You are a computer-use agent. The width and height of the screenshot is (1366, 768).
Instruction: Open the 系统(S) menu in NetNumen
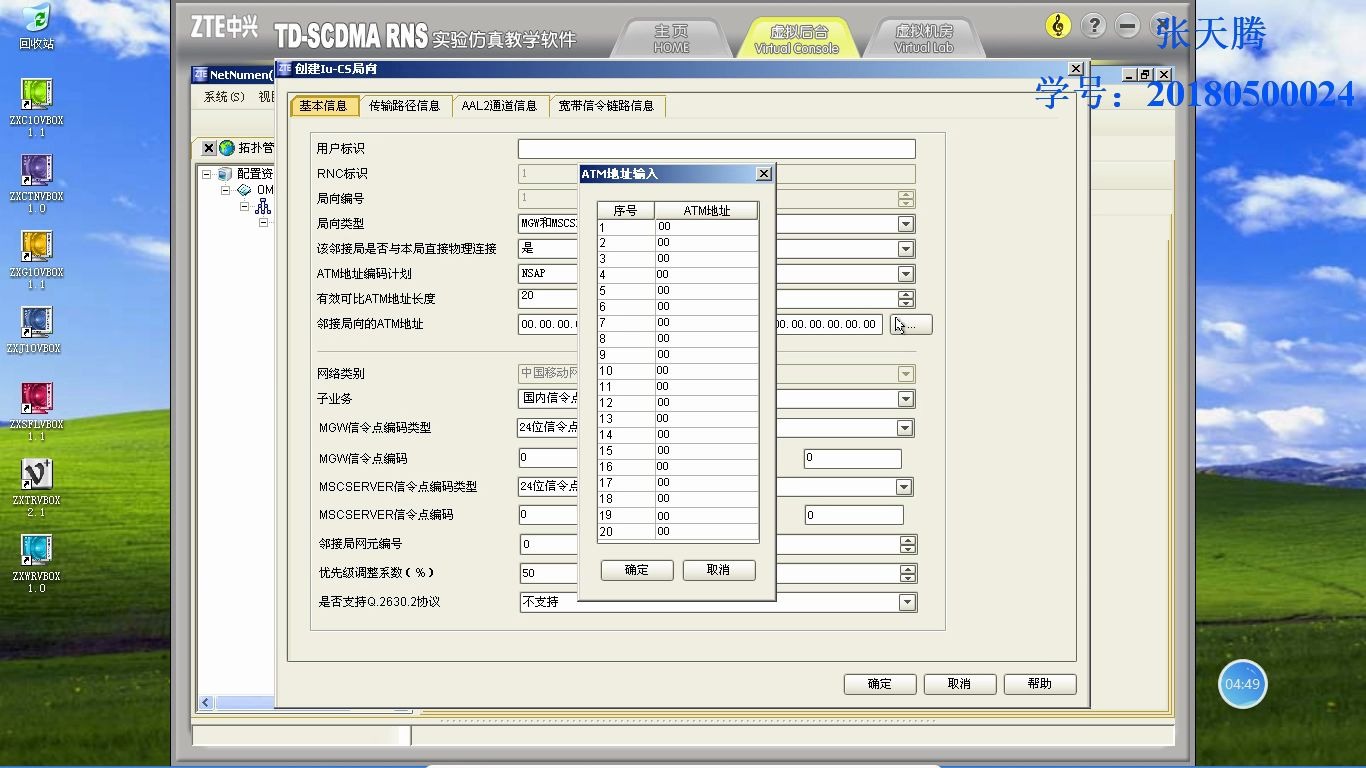pos(224,97)
